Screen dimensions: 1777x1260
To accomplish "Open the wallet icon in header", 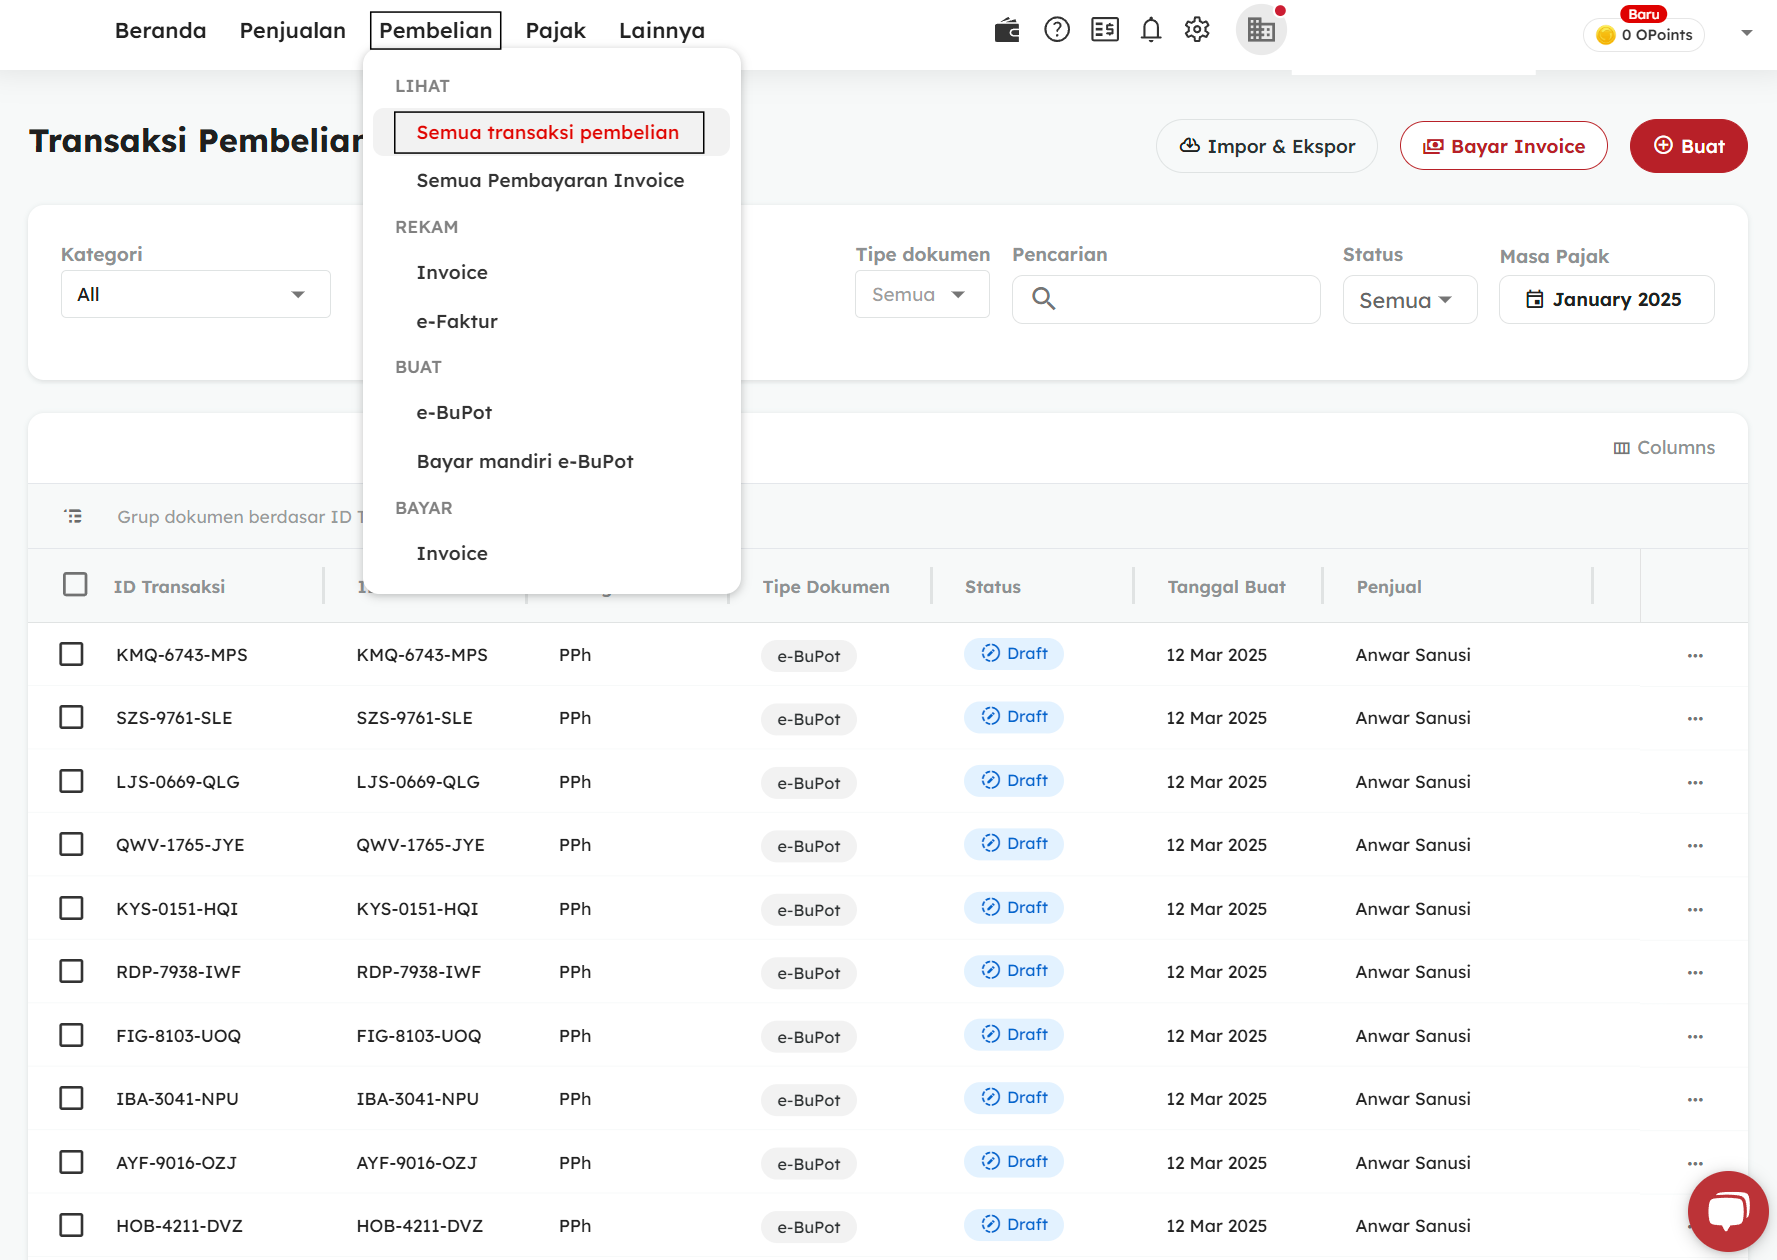I will tap(1007, 30).
